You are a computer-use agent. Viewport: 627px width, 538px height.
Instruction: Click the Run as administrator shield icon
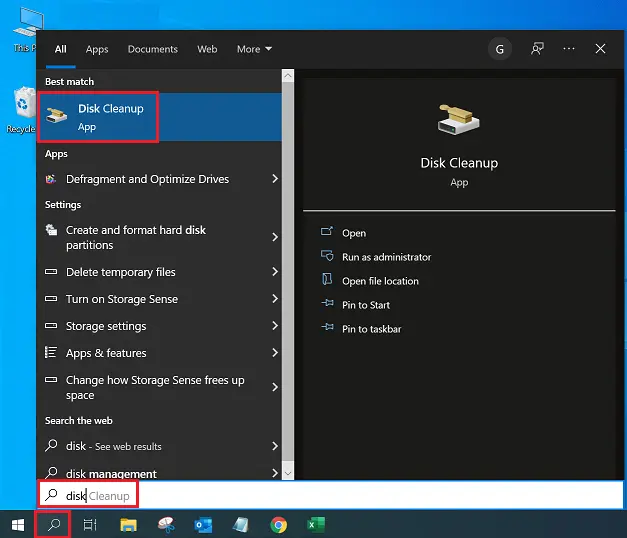tap(327, 256)
